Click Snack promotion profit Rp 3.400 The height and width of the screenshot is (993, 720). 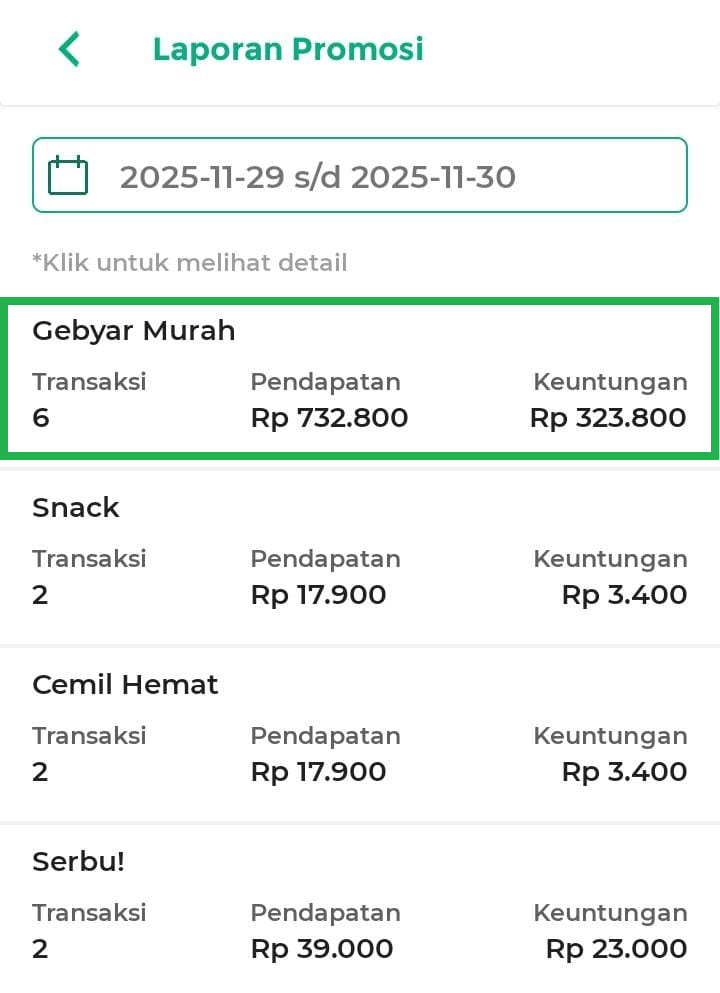coord(624,595)
